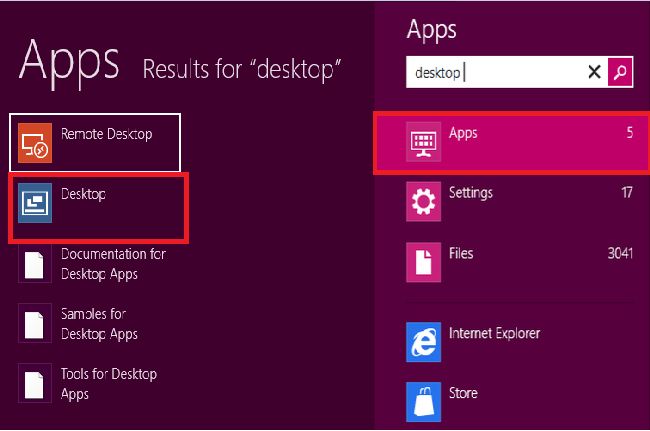Screen dimensions: 650x431
Task: Select the Apps search category icon
Action: 423,142
